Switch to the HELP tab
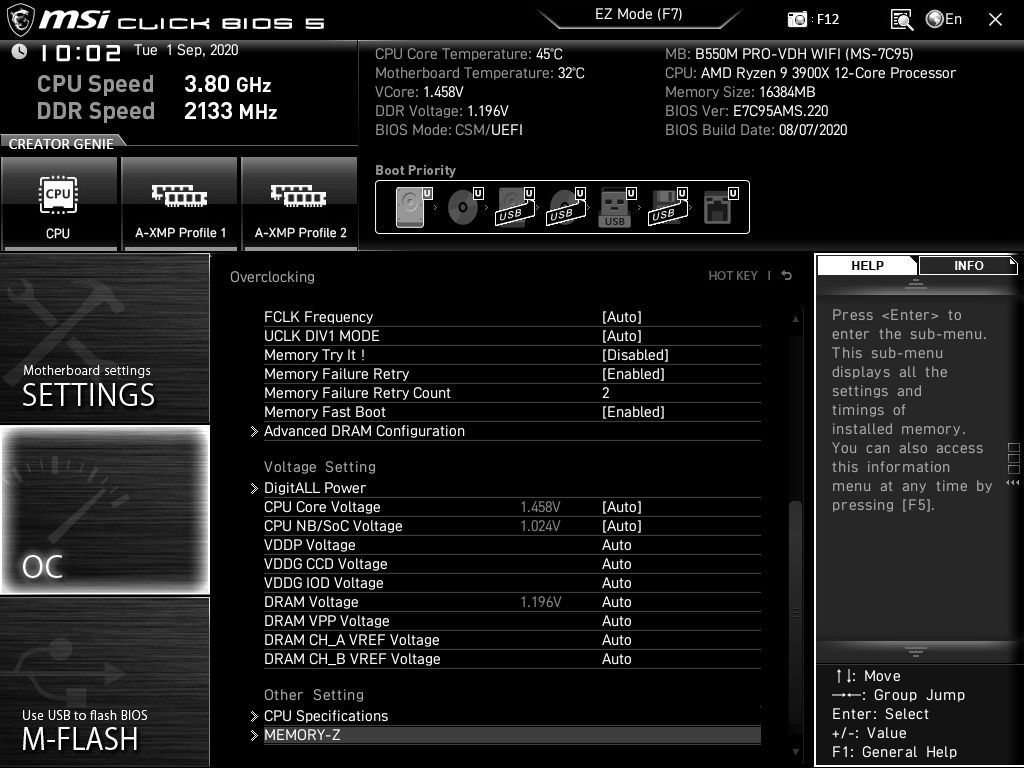1024x768 pixels. 867,266
